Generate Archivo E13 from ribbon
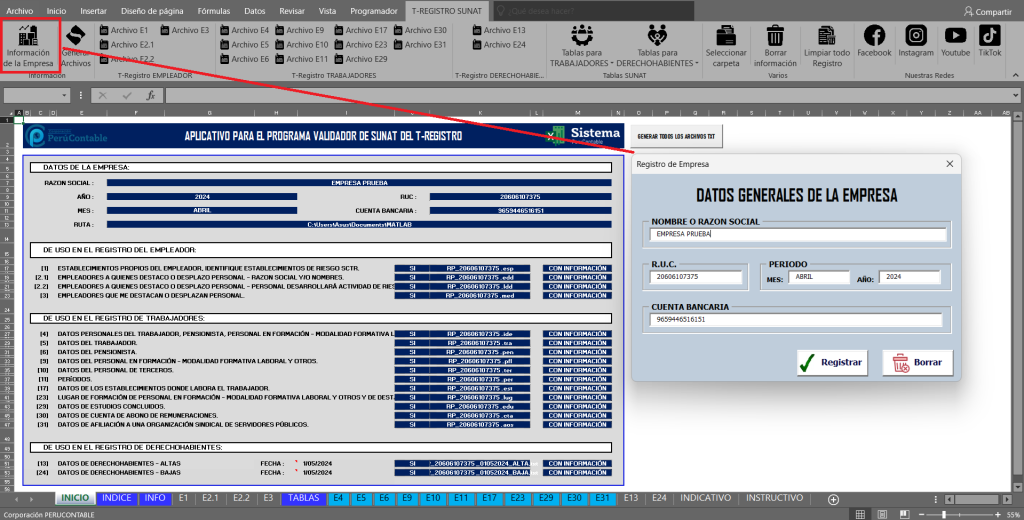 pyautogui.click(x=499, y=30)
